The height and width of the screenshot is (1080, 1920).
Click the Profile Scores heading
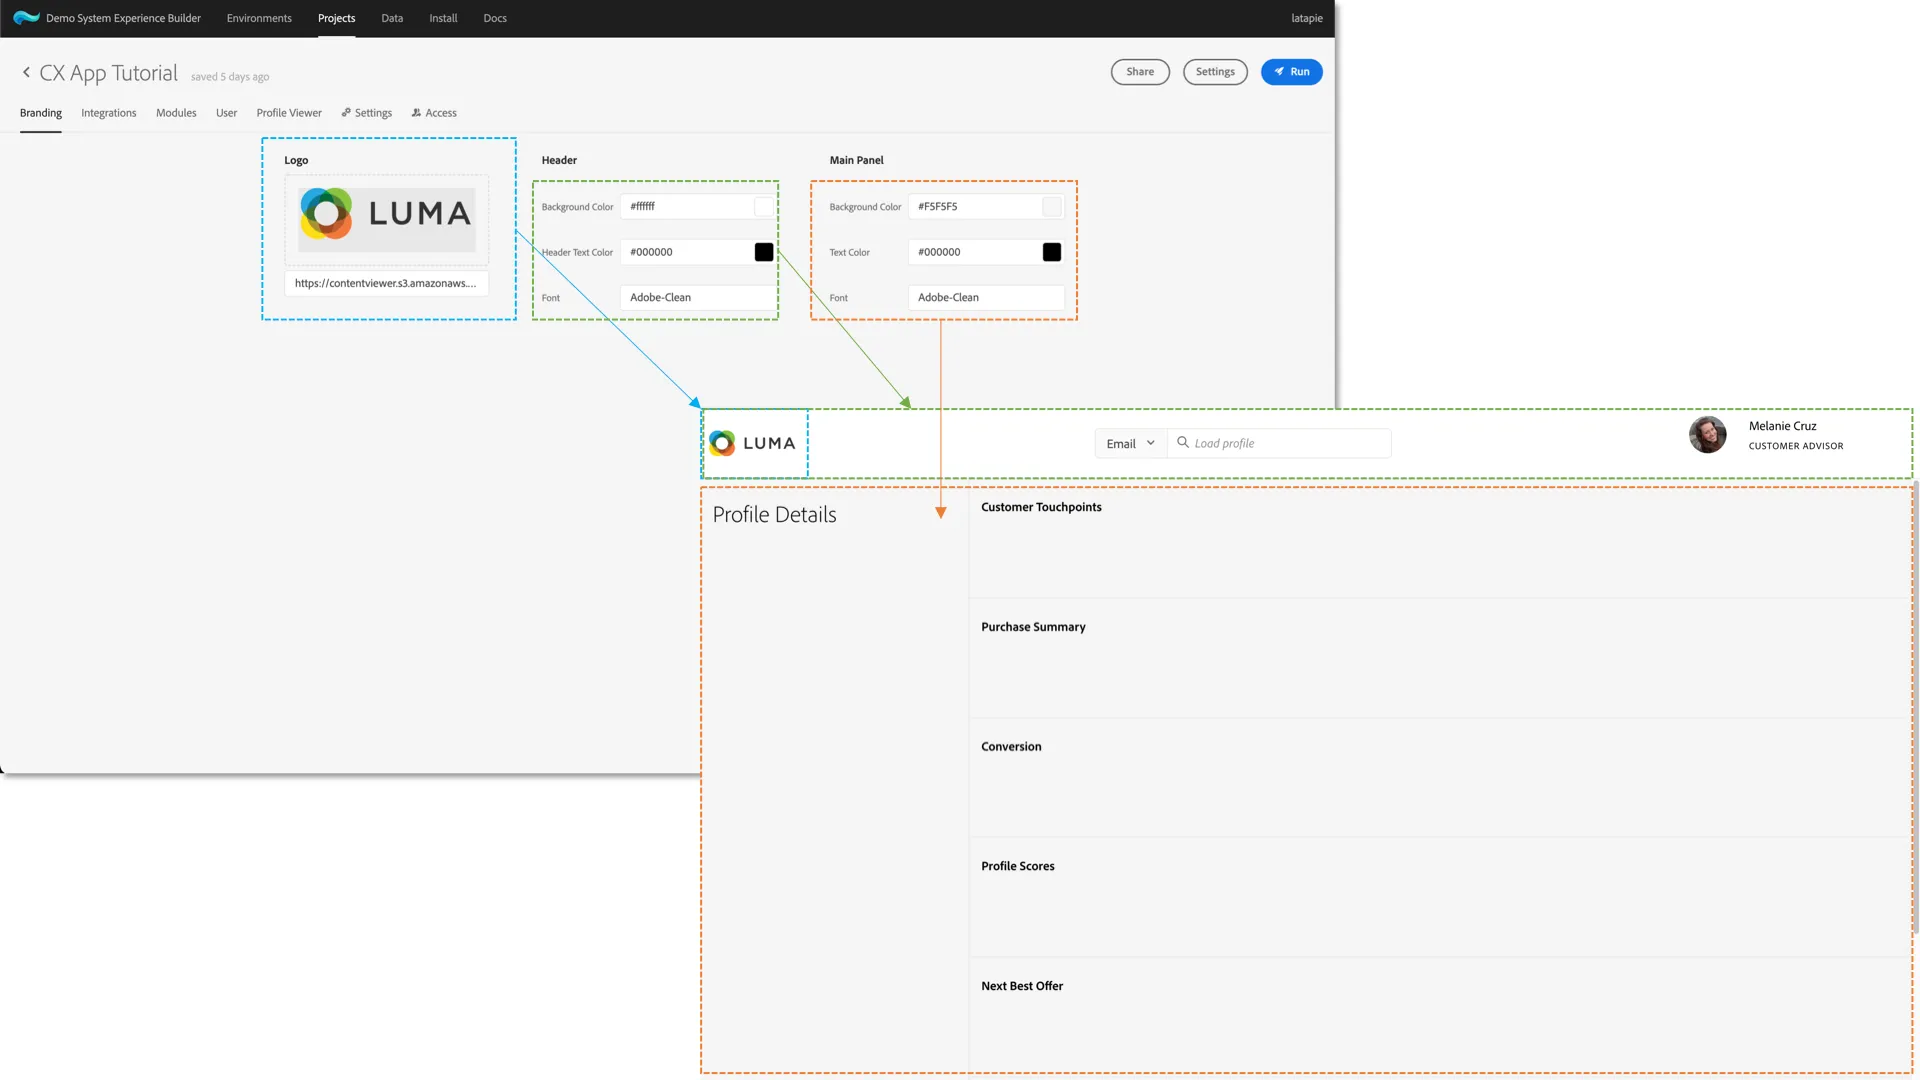tap(1018, 866)
